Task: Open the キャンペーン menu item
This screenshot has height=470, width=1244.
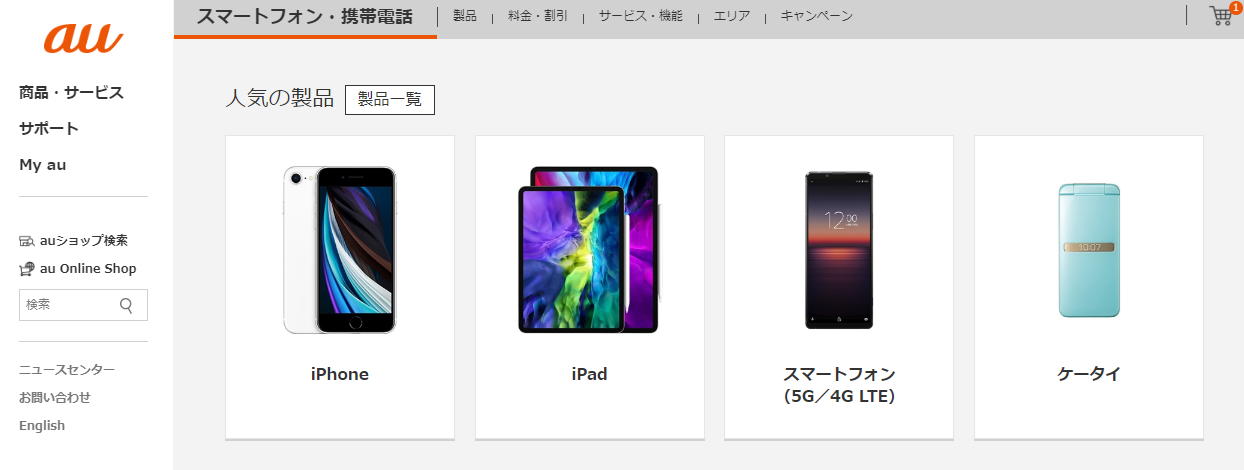Action: (x=817, y=16)
